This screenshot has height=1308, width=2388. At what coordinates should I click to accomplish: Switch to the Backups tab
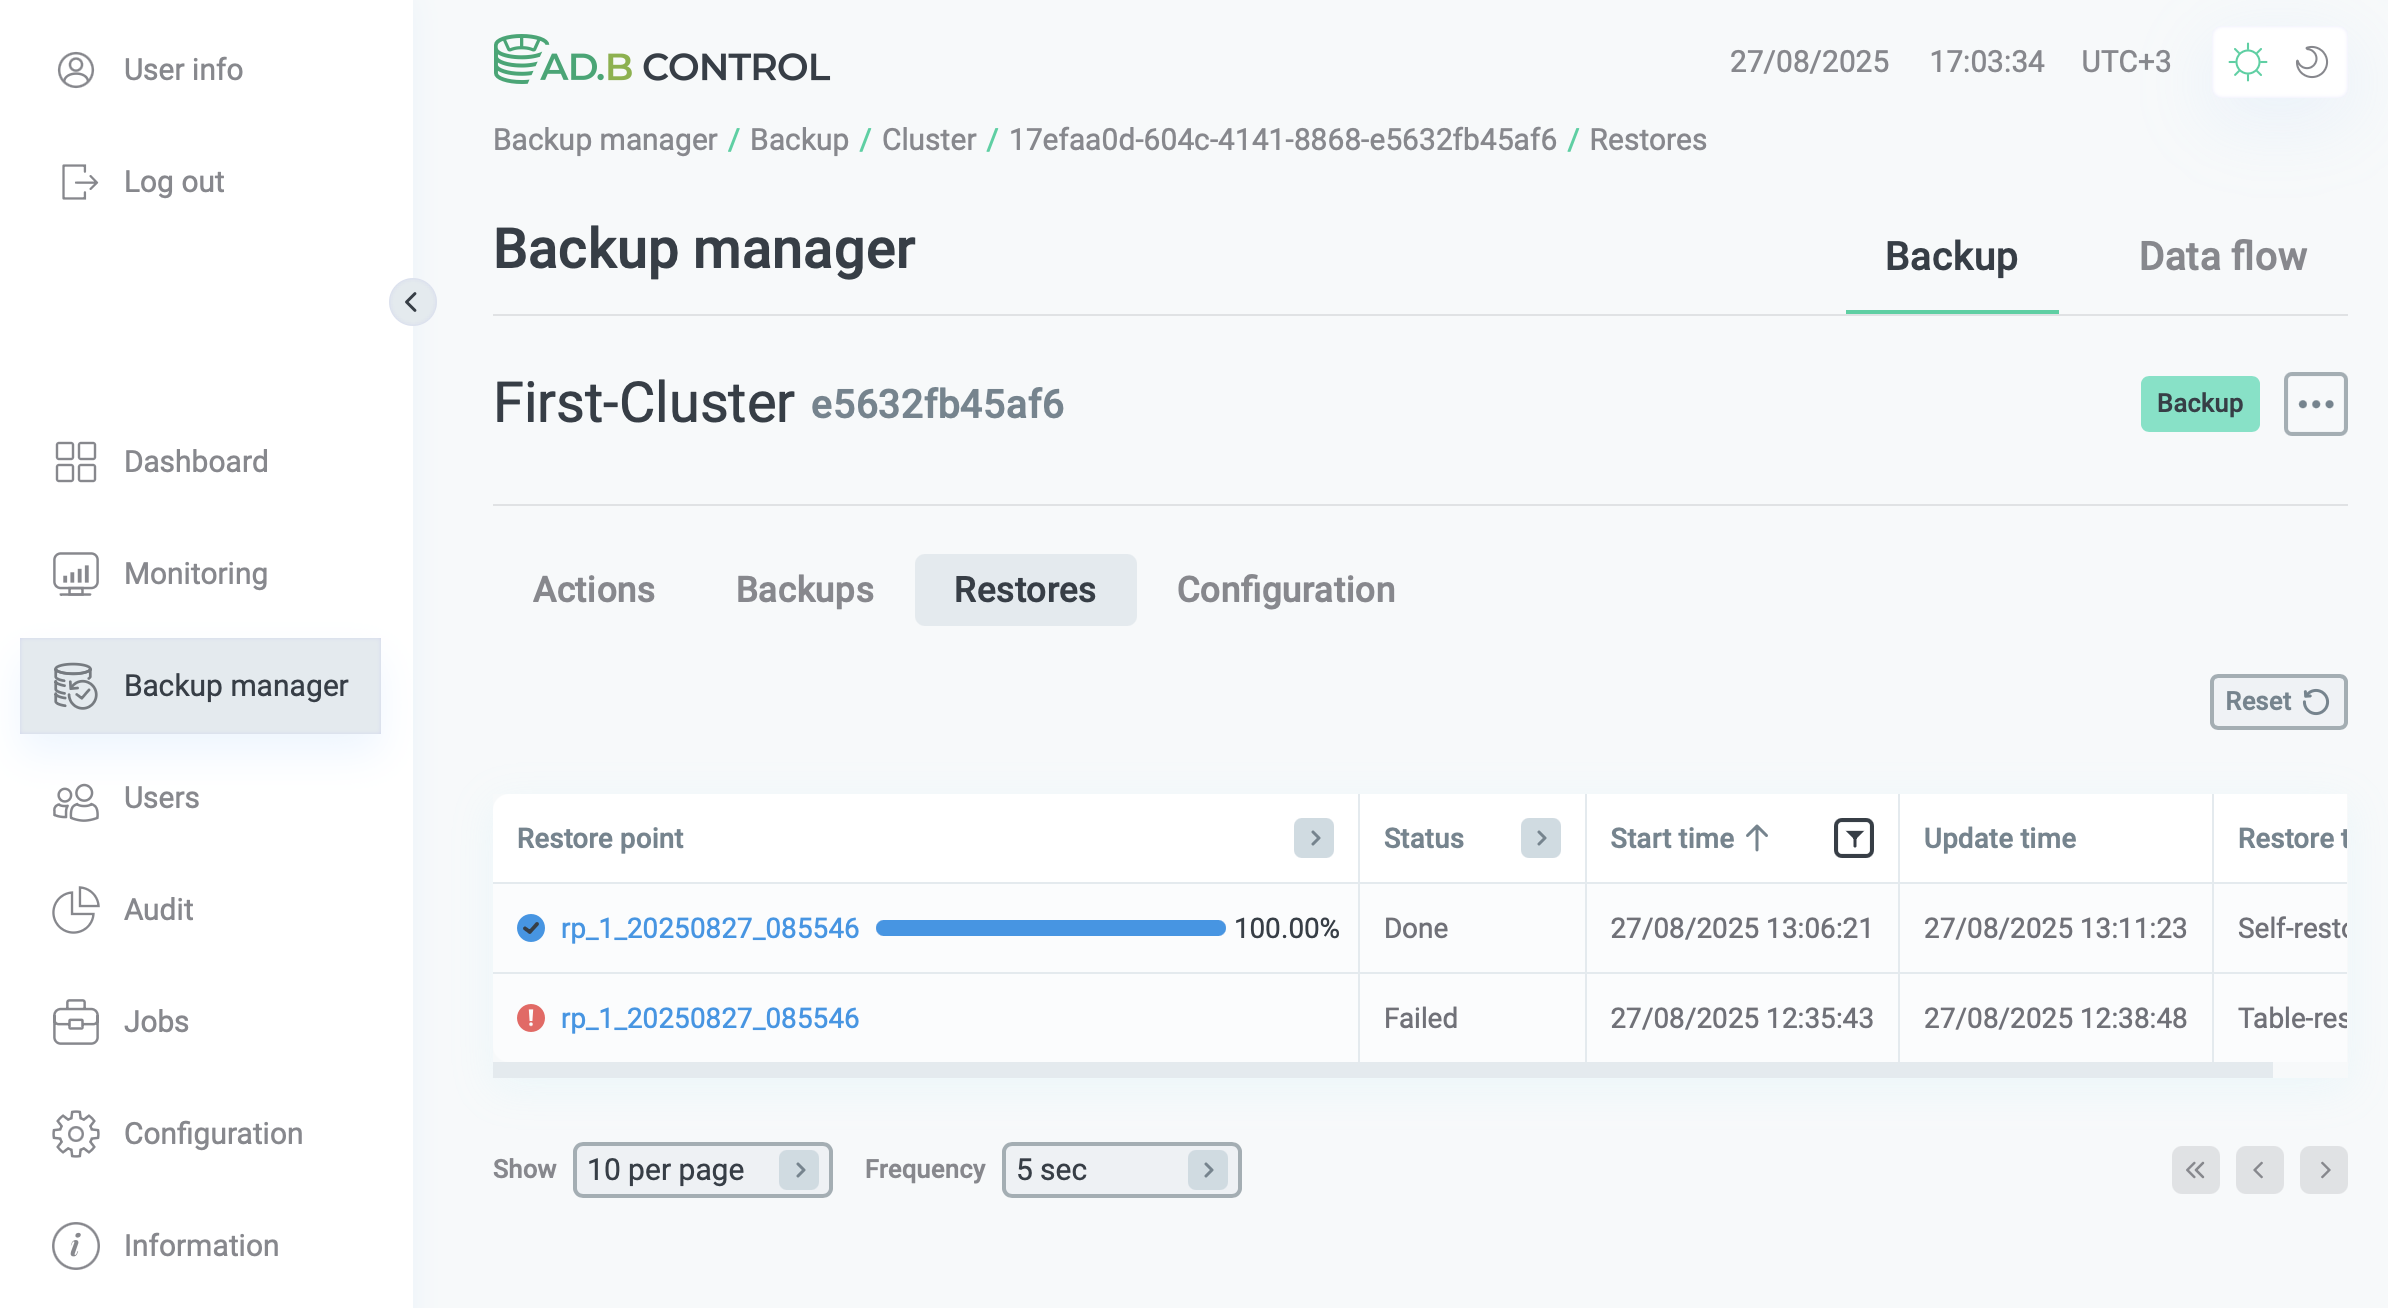tap(805, 590)
